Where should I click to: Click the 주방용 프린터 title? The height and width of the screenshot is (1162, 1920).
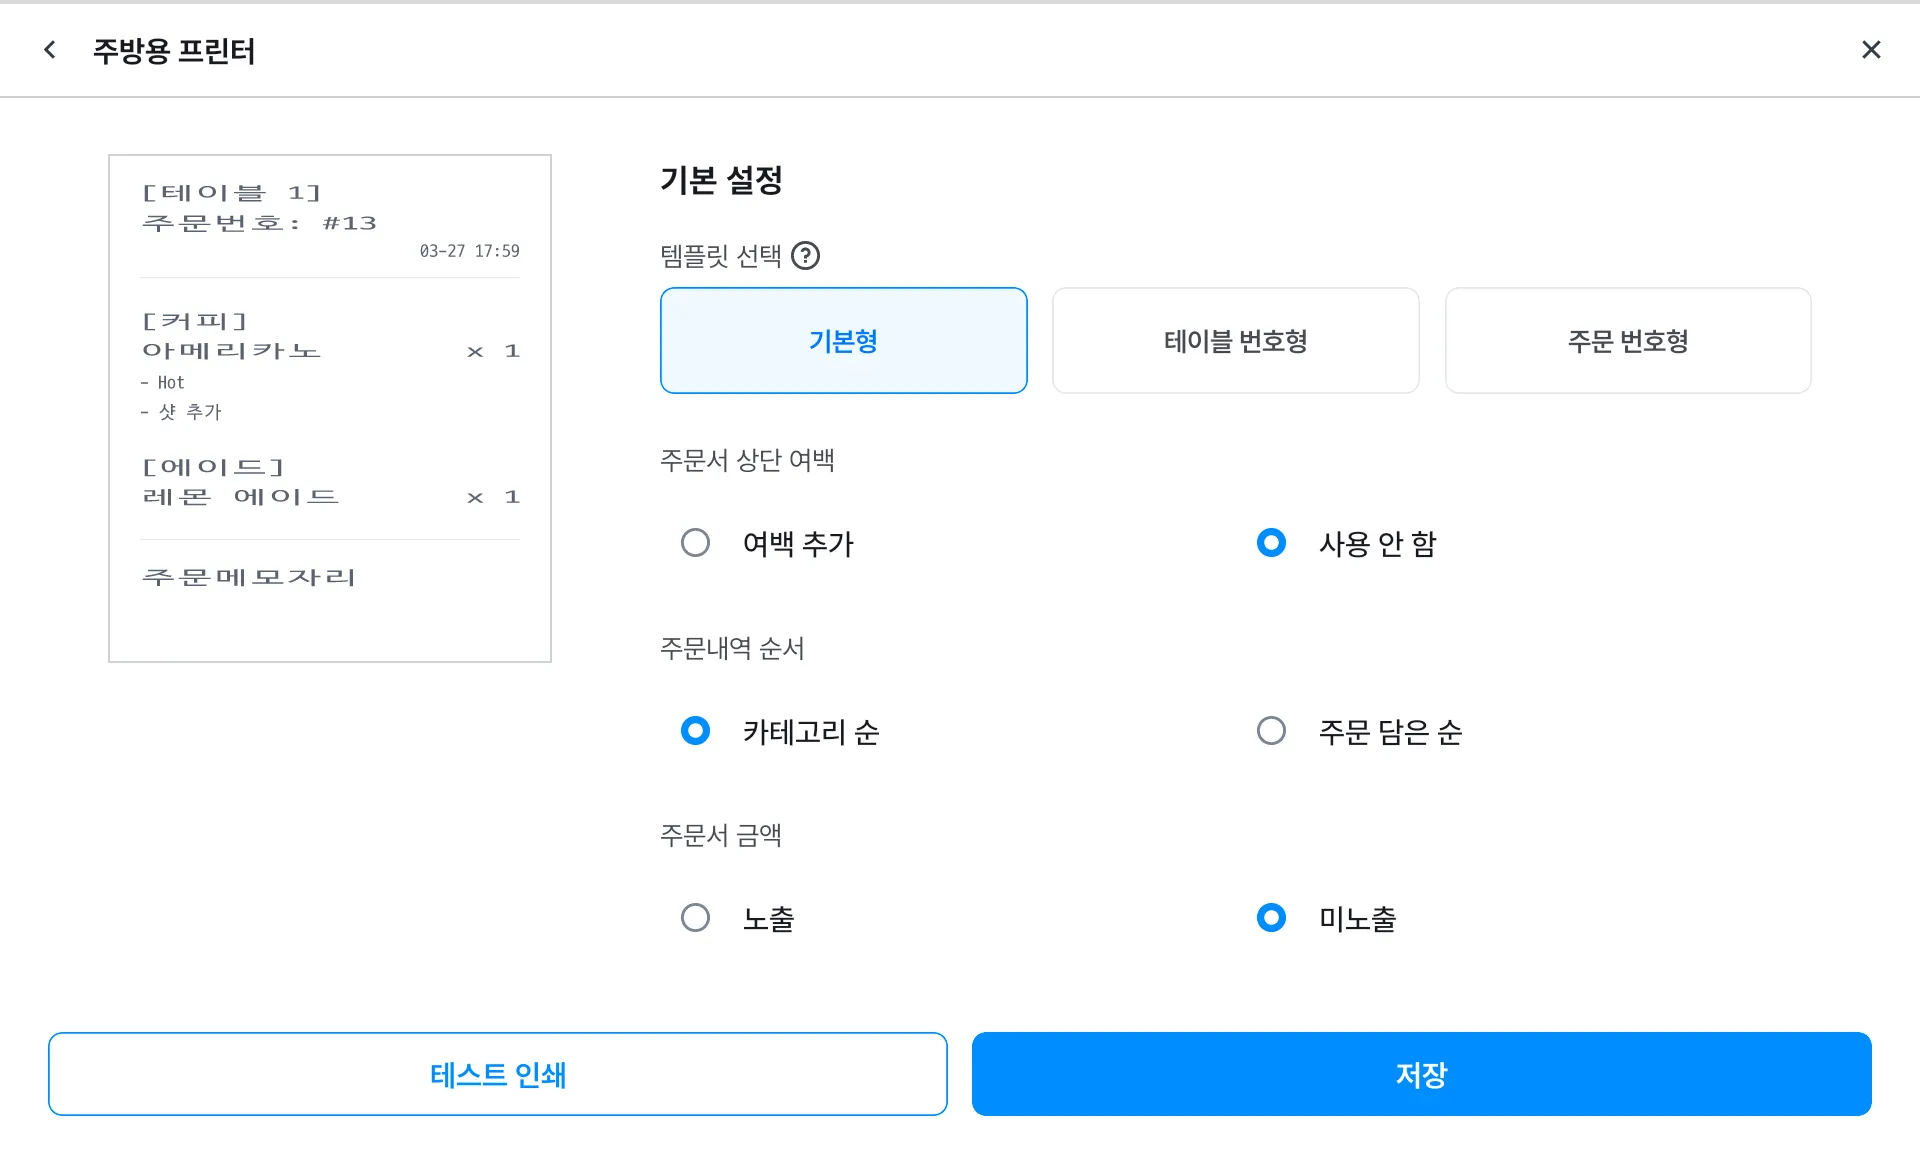pos(174,51)
